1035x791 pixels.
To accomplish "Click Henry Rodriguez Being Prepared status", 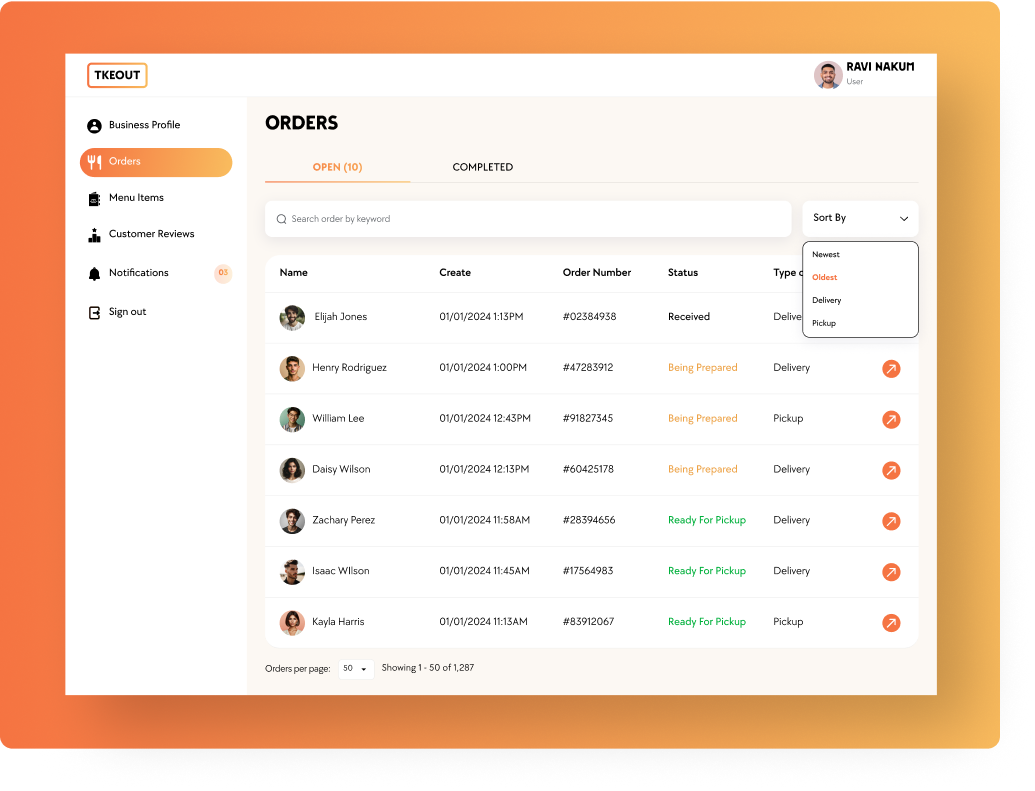I will click(702, 368).
